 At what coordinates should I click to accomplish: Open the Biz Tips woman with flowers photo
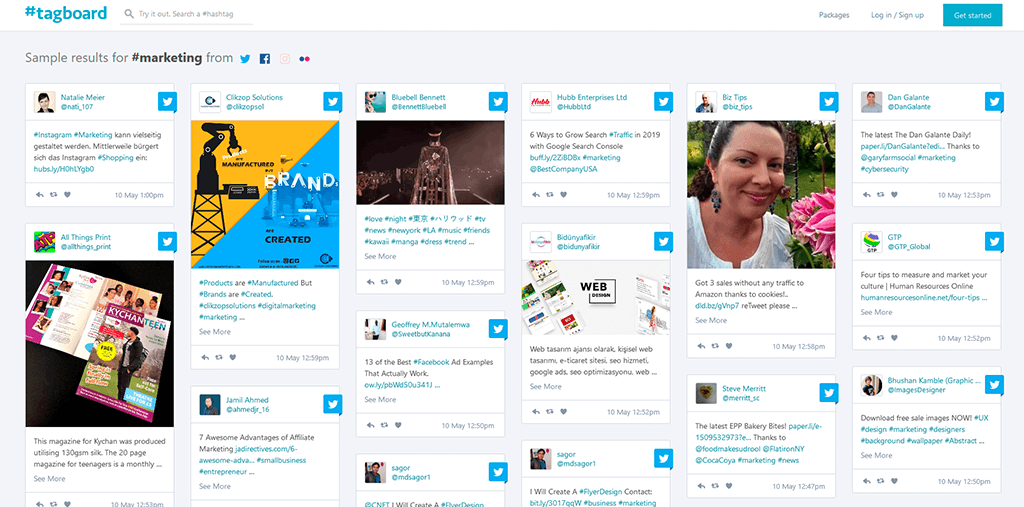click(761, 194)
